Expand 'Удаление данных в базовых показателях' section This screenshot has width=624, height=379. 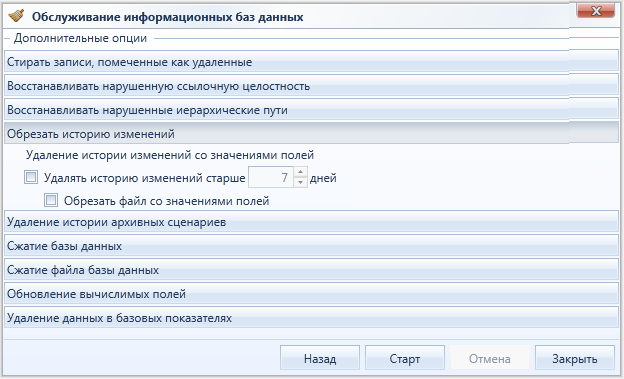click(x=311, y=318)
